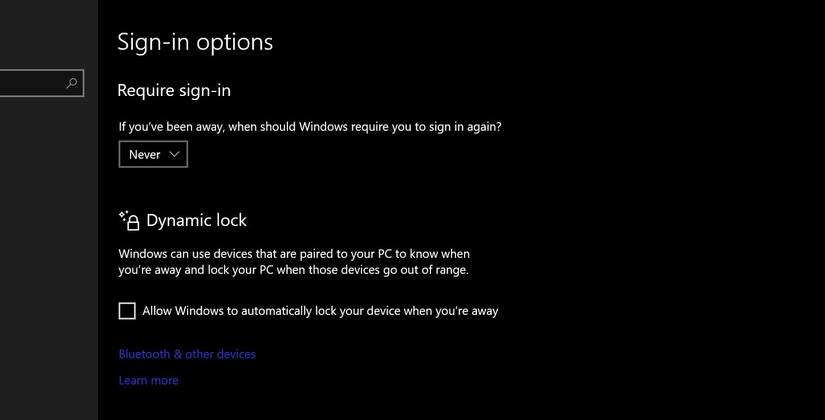Open the Bluetooth & other devices link
825x420 pixels.
point(187,354)
